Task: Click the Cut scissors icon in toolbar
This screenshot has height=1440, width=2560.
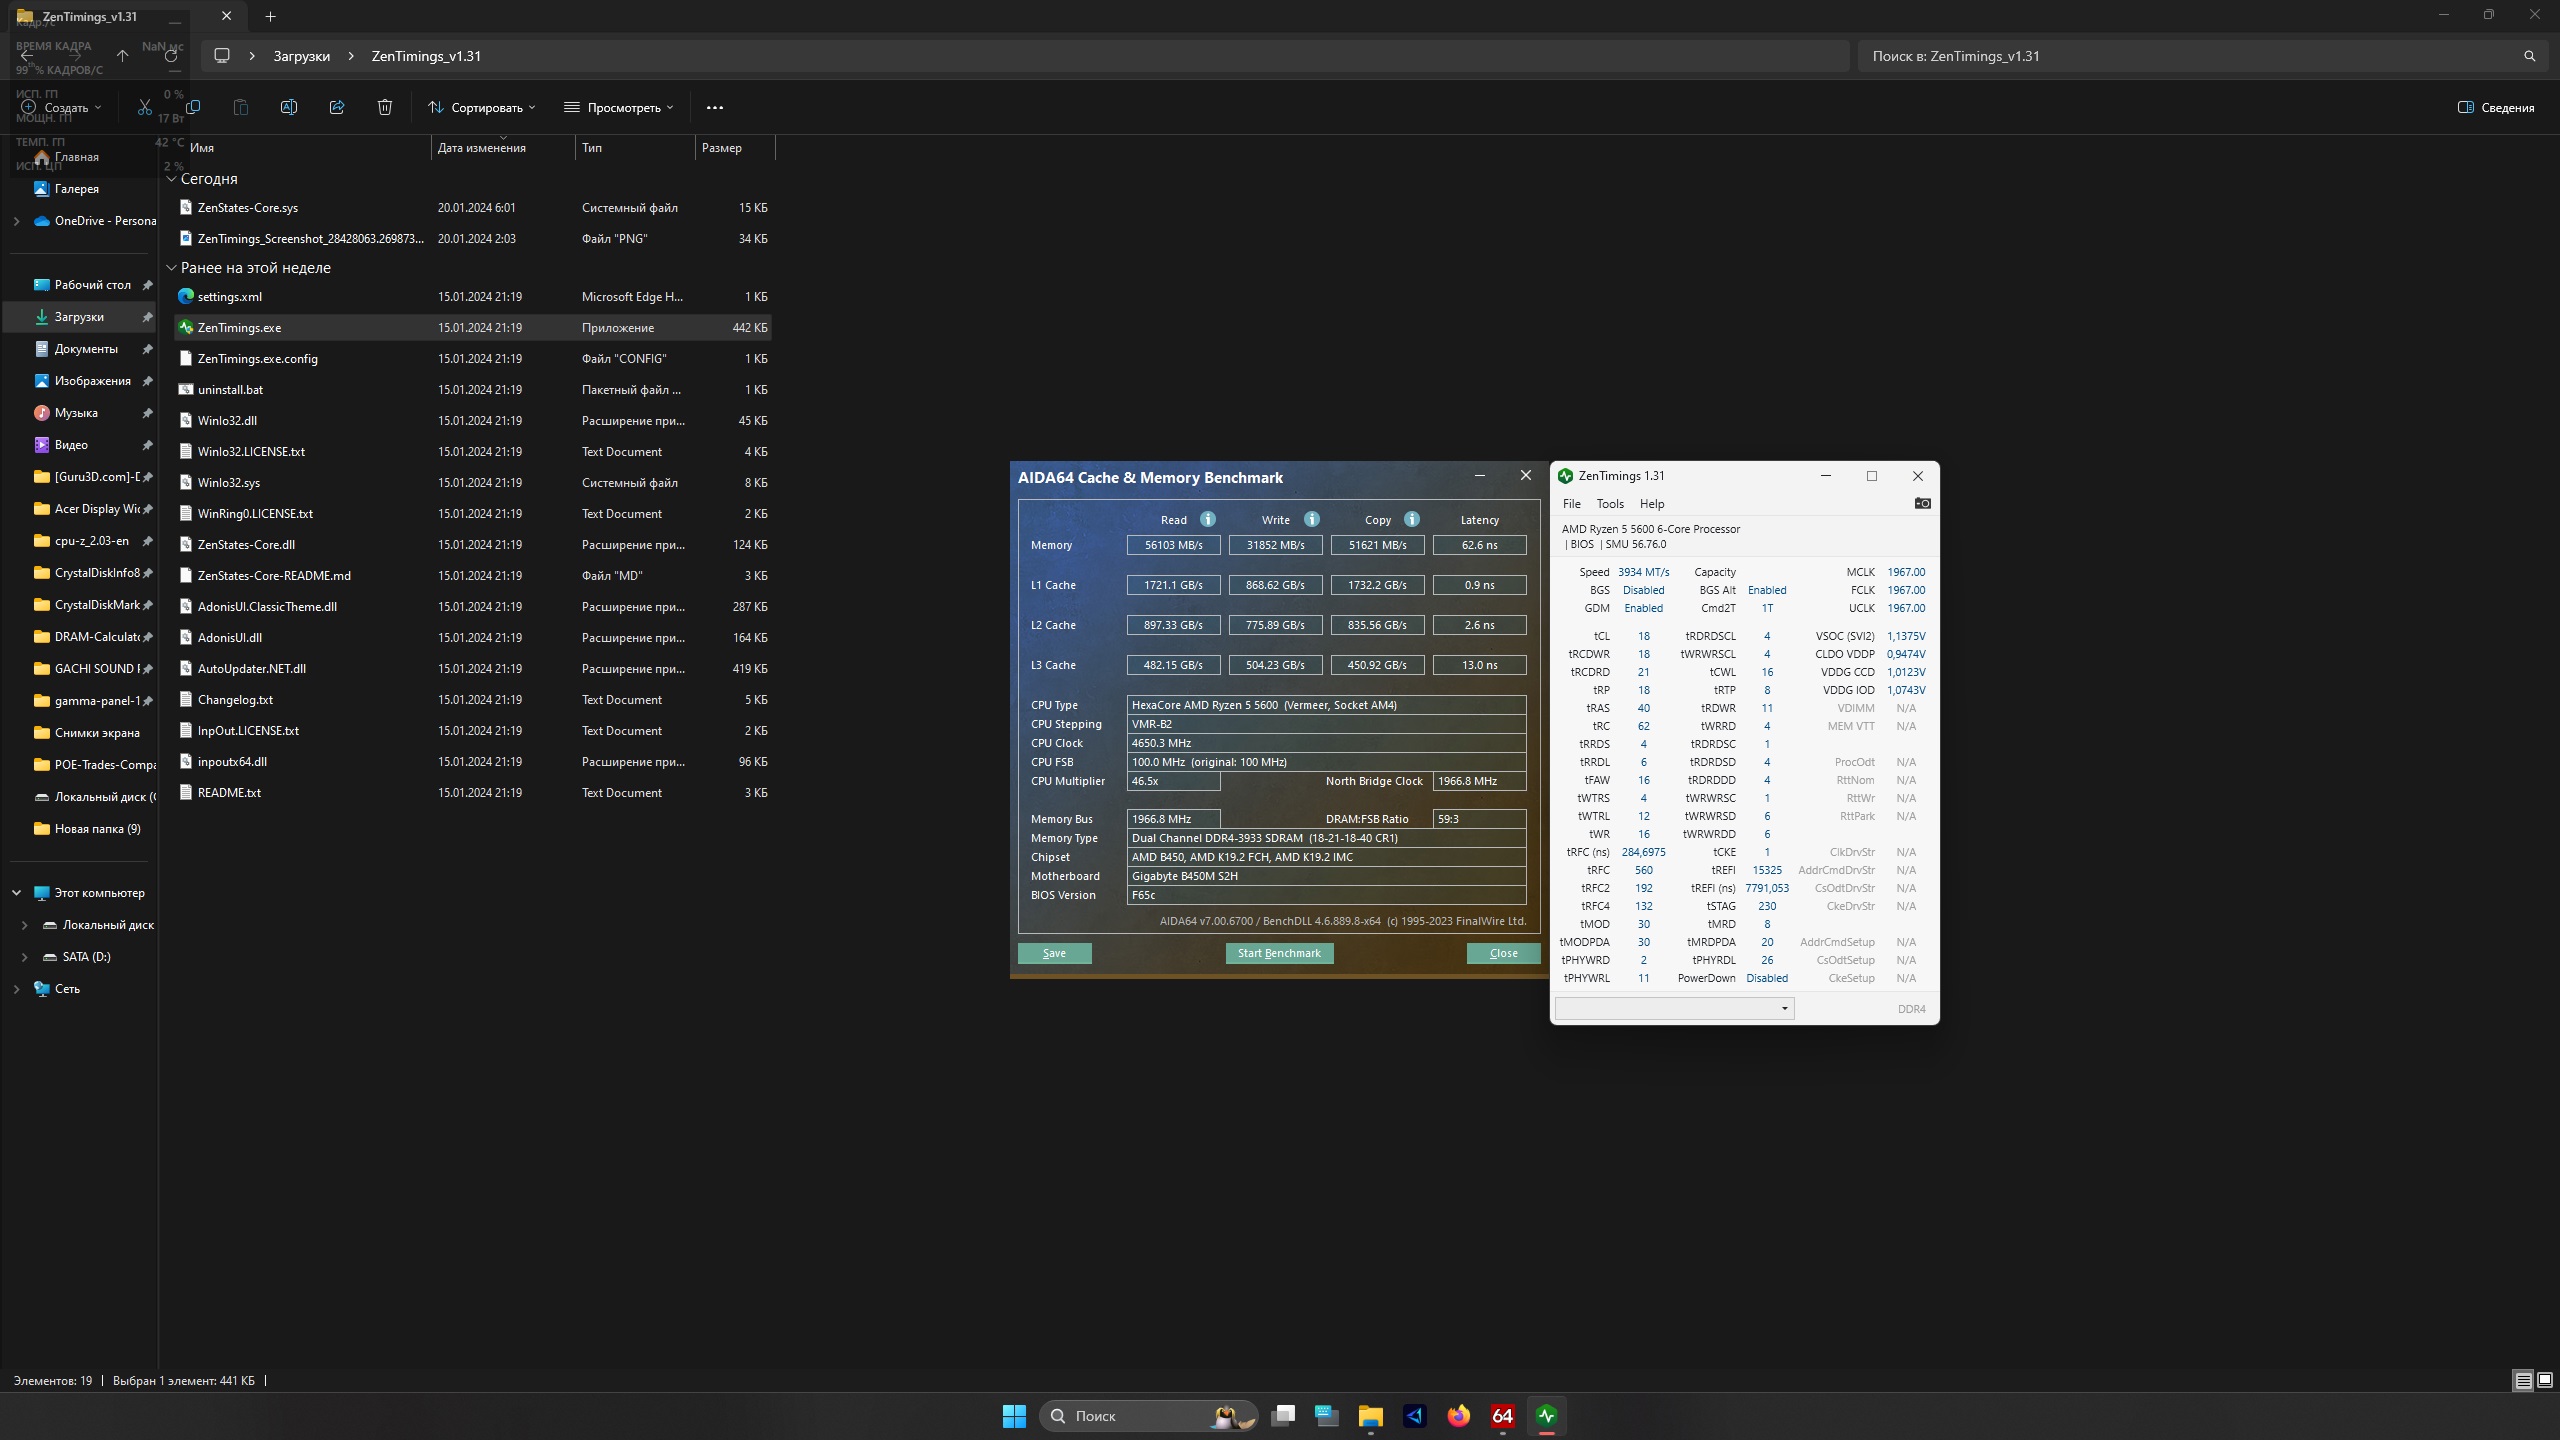Action: pos(145,107)
